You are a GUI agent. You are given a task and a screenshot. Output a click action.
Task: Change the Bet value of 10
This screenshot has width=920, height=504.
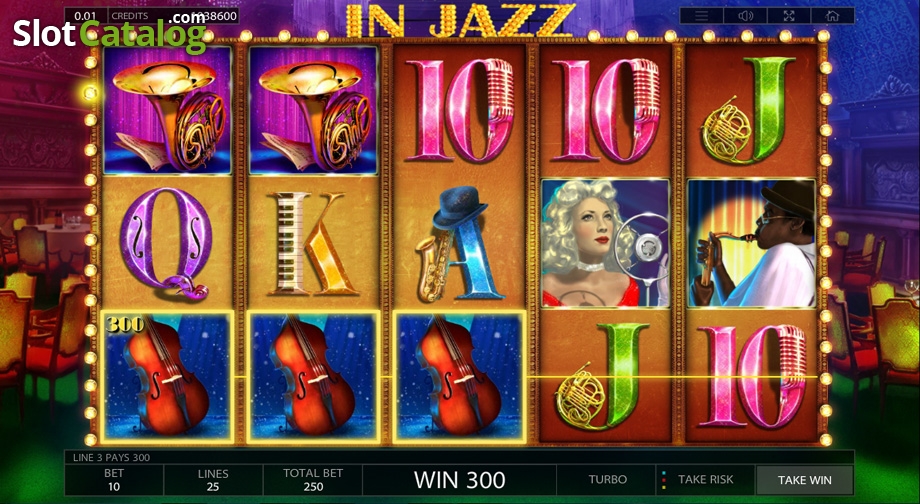tap(114, 479)
